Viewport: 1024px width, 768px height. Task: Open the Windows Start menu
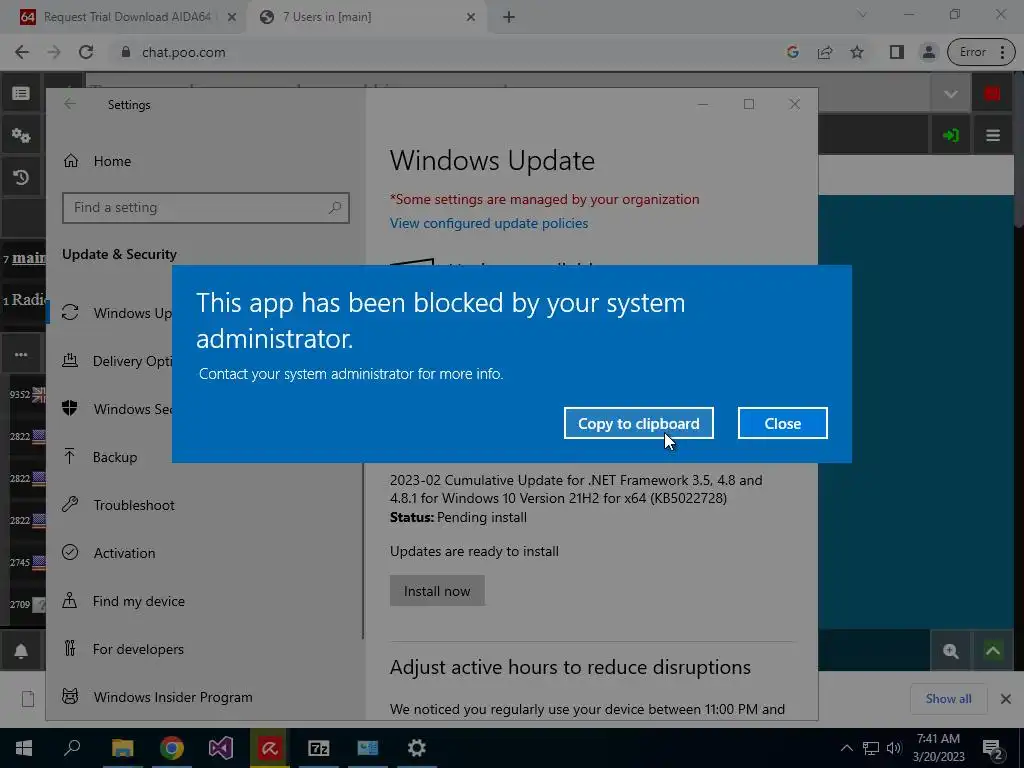[24, 748]
